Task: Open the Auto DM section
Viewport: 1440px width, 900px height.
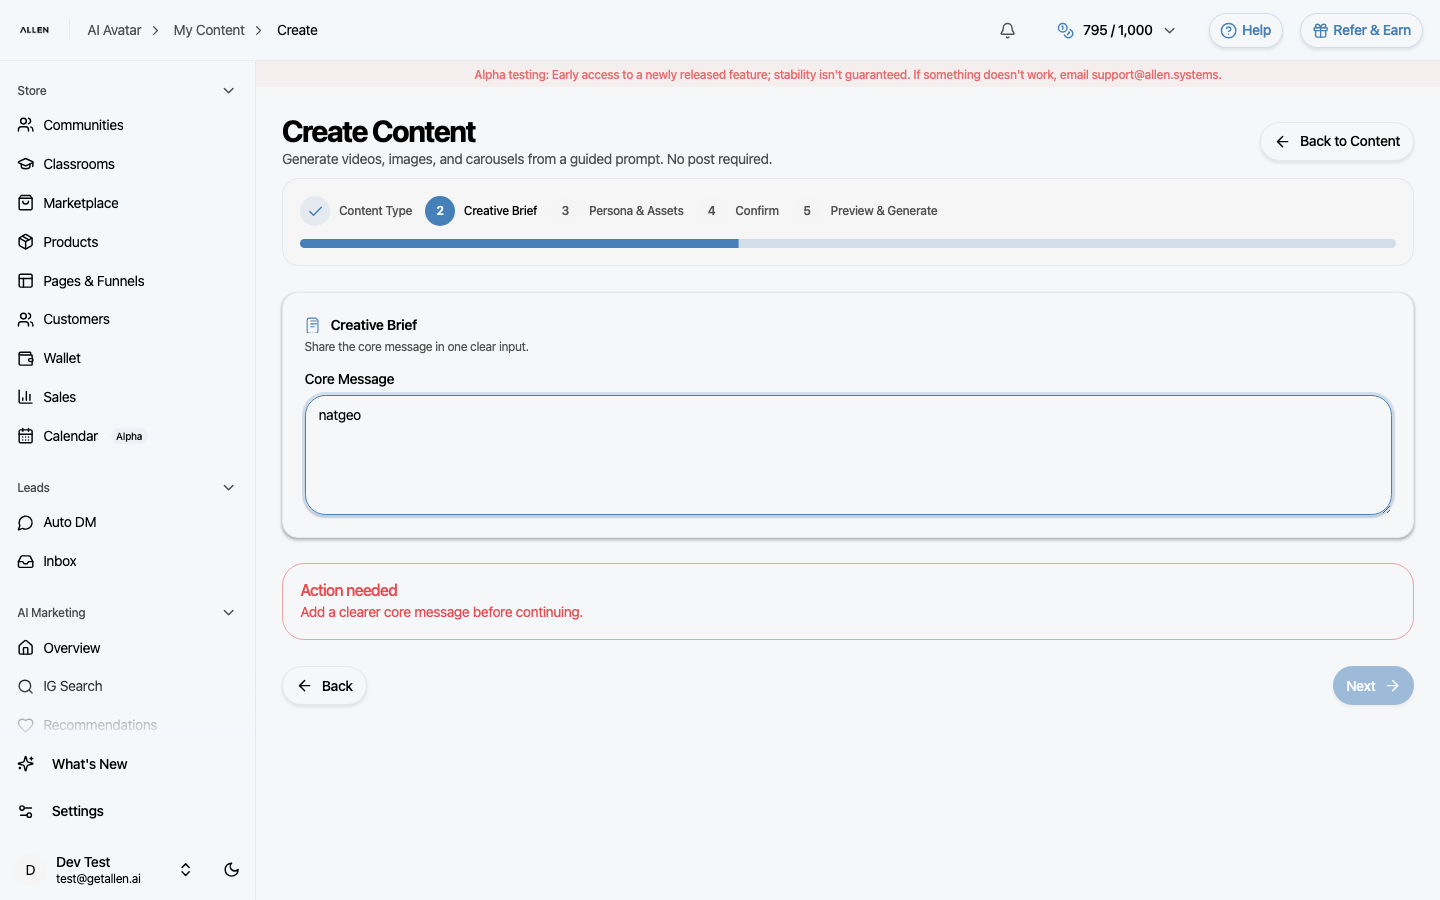Action: pos(69,522)
